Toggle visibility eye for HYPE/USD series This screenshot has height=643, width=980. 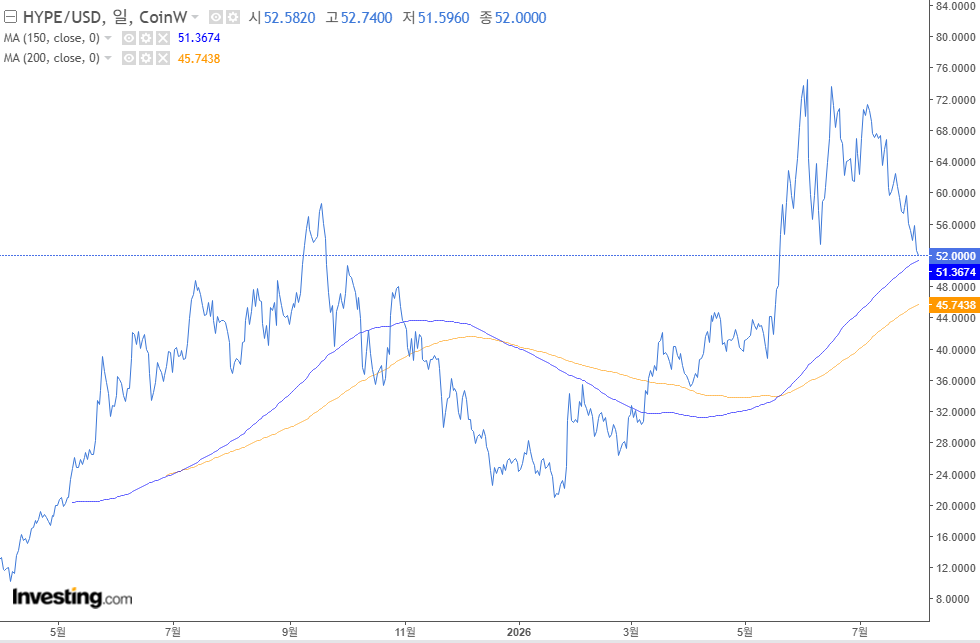pos(216,17)
